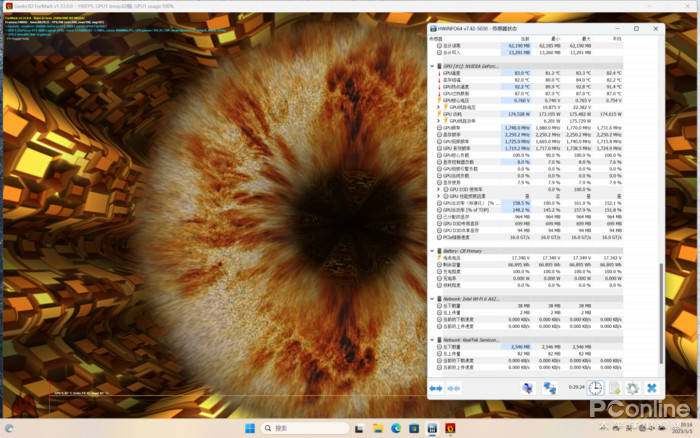Collapse the Battery sensor group
Viewport: 700px width, 438px height.
[433, 251]
